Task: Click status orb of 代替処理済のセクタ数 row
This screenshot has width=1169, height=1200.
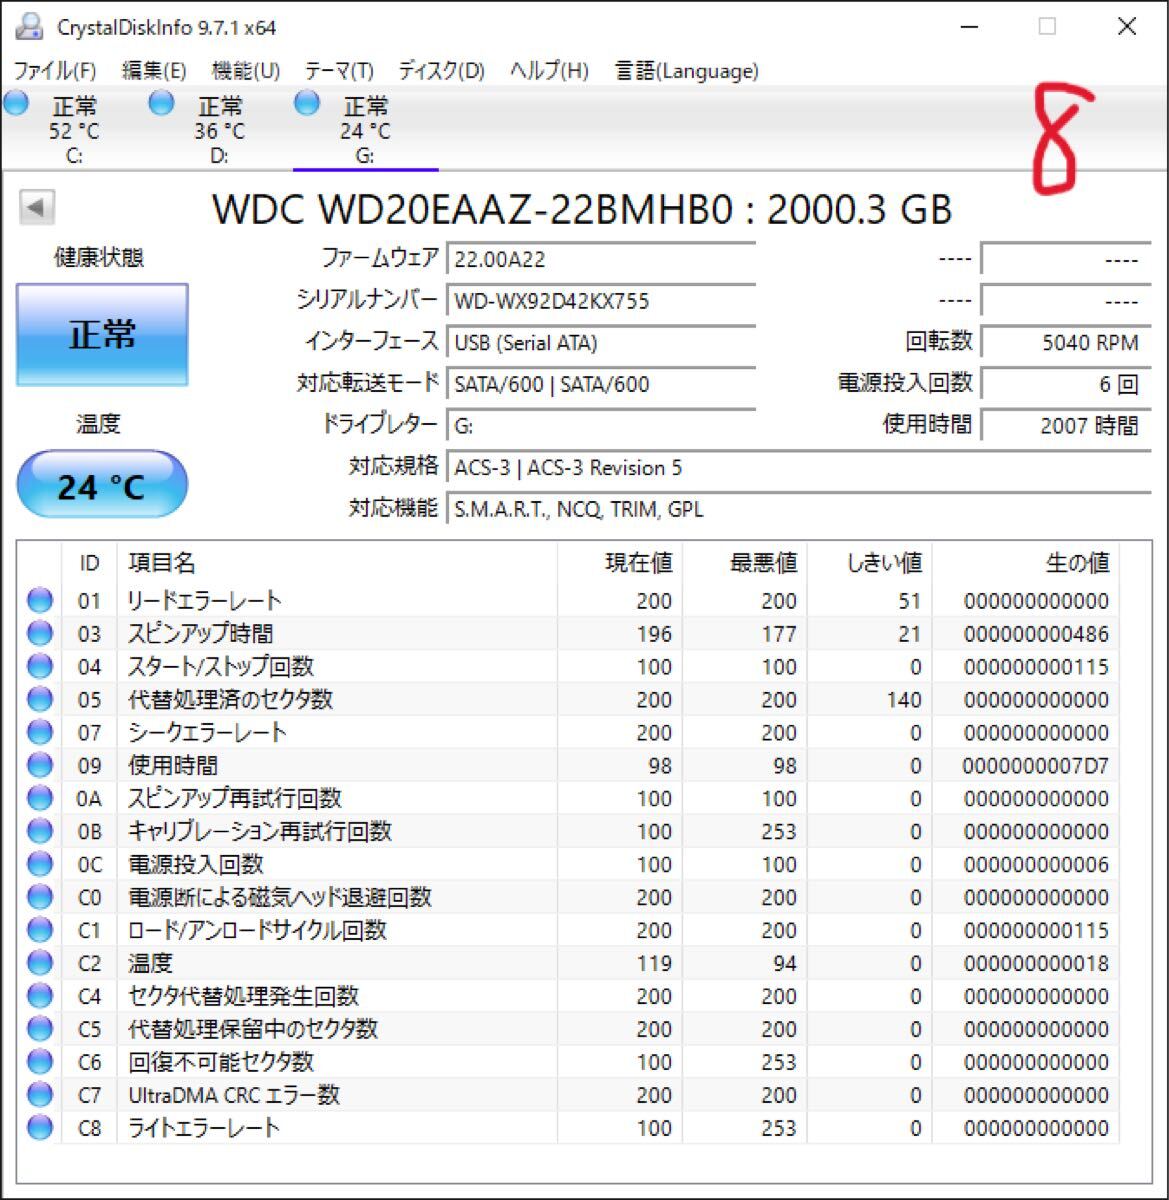Action: coord(40,700)
